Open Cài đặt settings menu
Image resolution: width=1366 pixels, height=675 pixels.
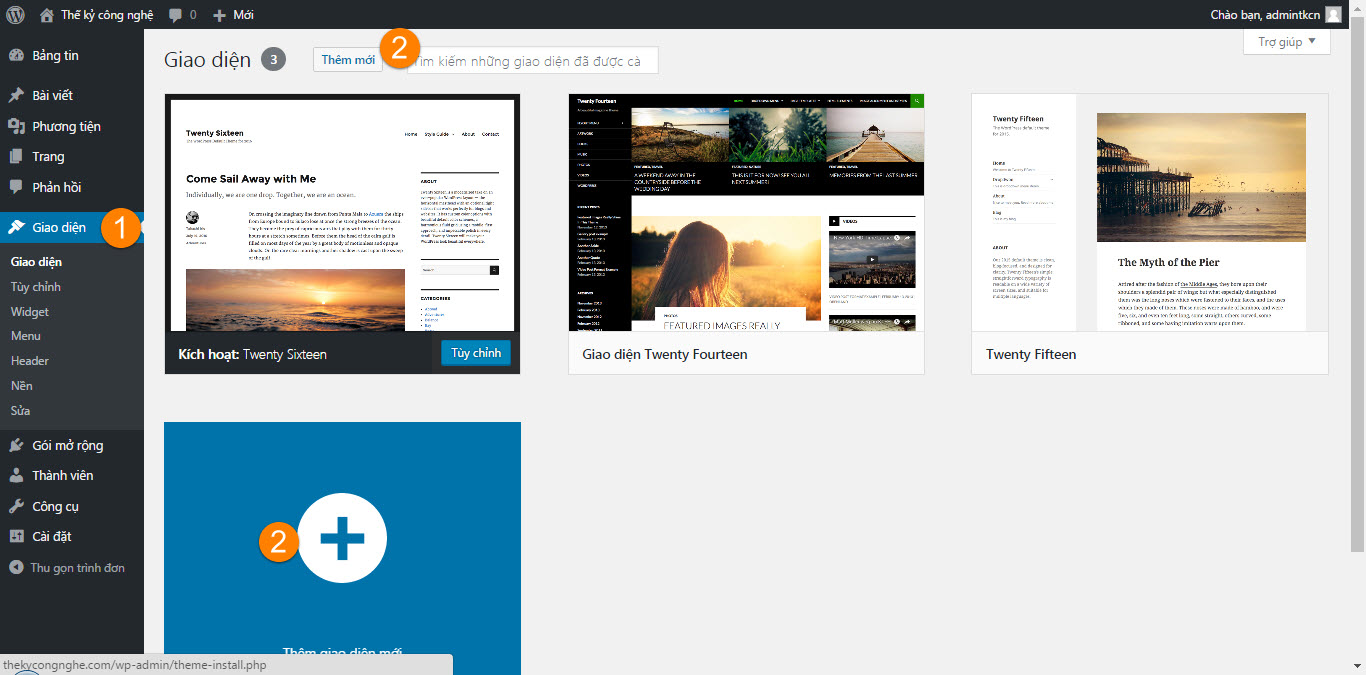[x=52, y=537]
